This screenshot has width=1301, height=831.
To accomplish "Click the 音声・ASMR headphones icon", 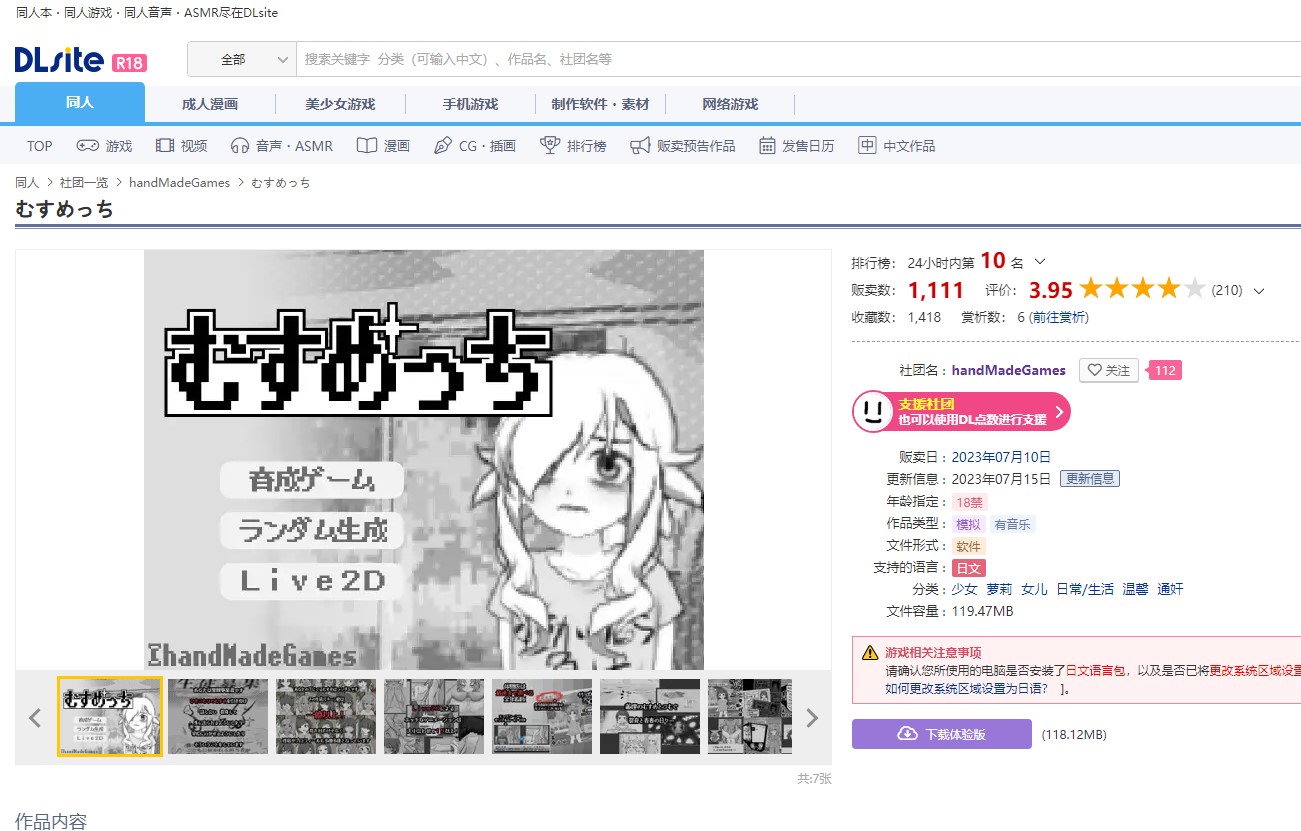I will pyautogui.click(x=242, y=145).
